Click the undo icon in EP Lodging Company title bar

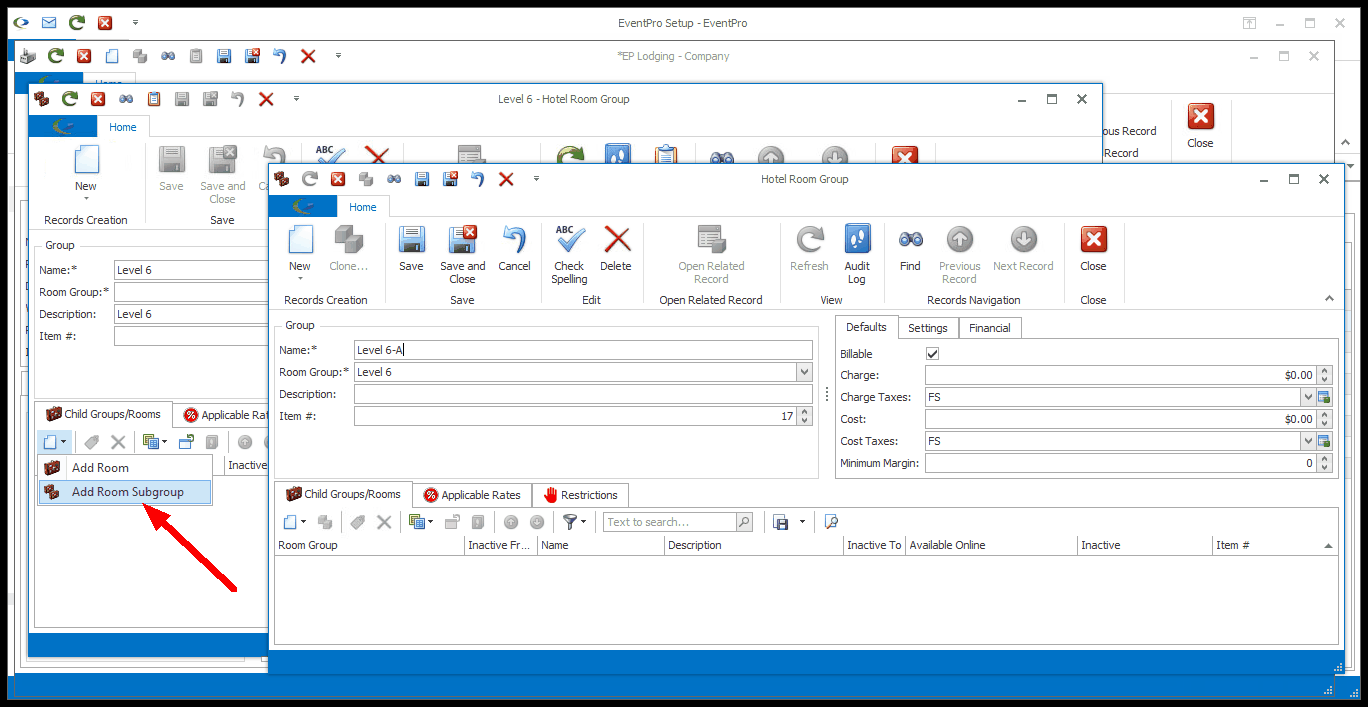pyautogui.click(x=280, y=56)
